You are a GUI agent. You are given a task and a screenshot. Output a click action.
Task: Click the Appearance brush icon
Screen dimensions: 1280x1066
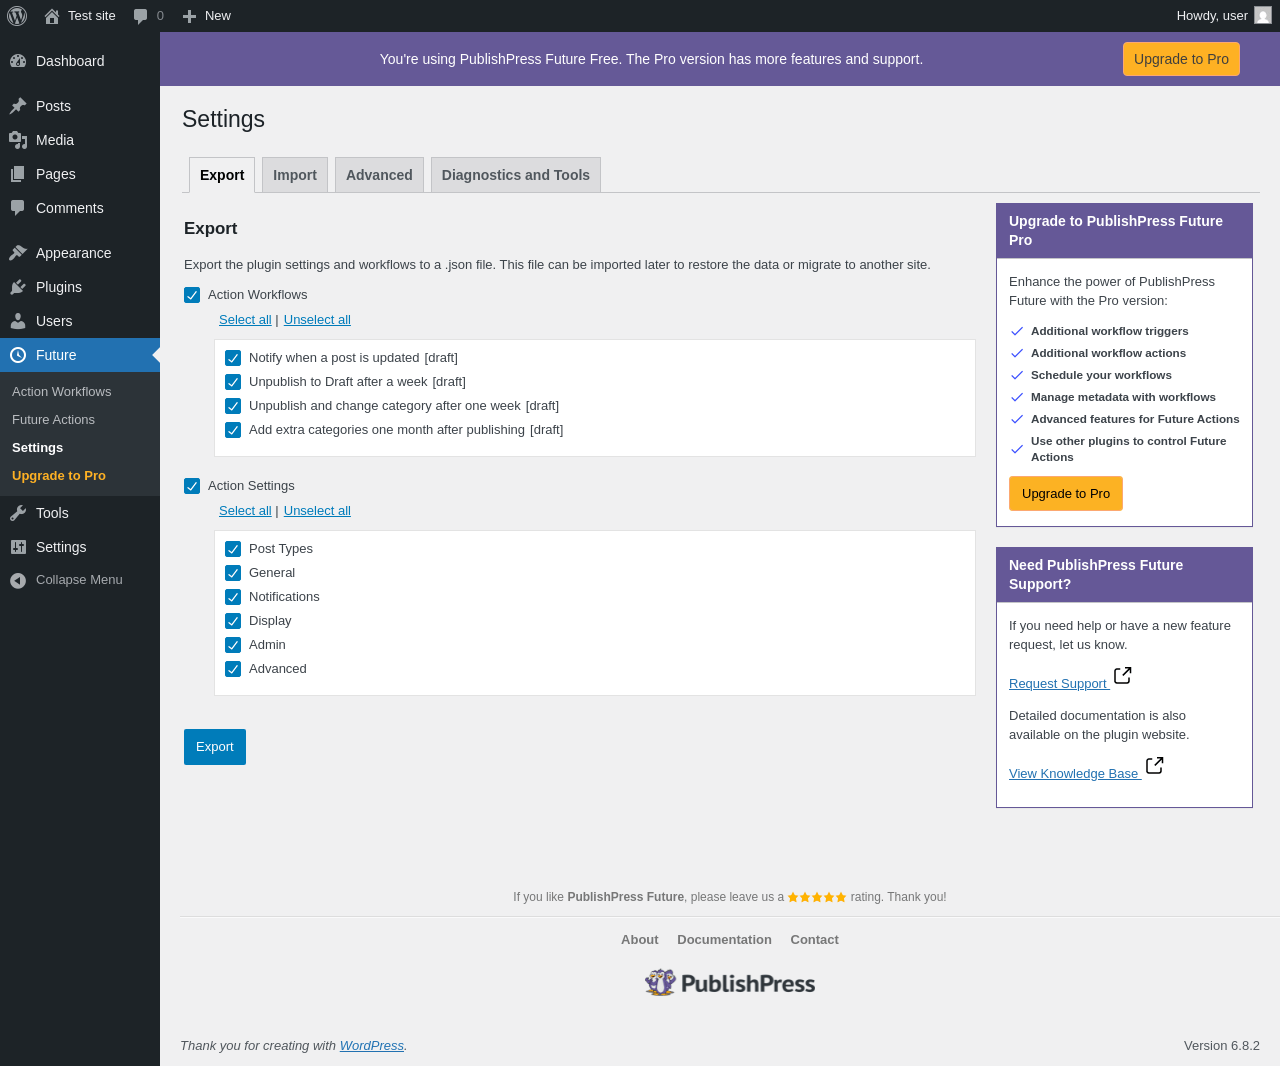click(x=18, y=253)
